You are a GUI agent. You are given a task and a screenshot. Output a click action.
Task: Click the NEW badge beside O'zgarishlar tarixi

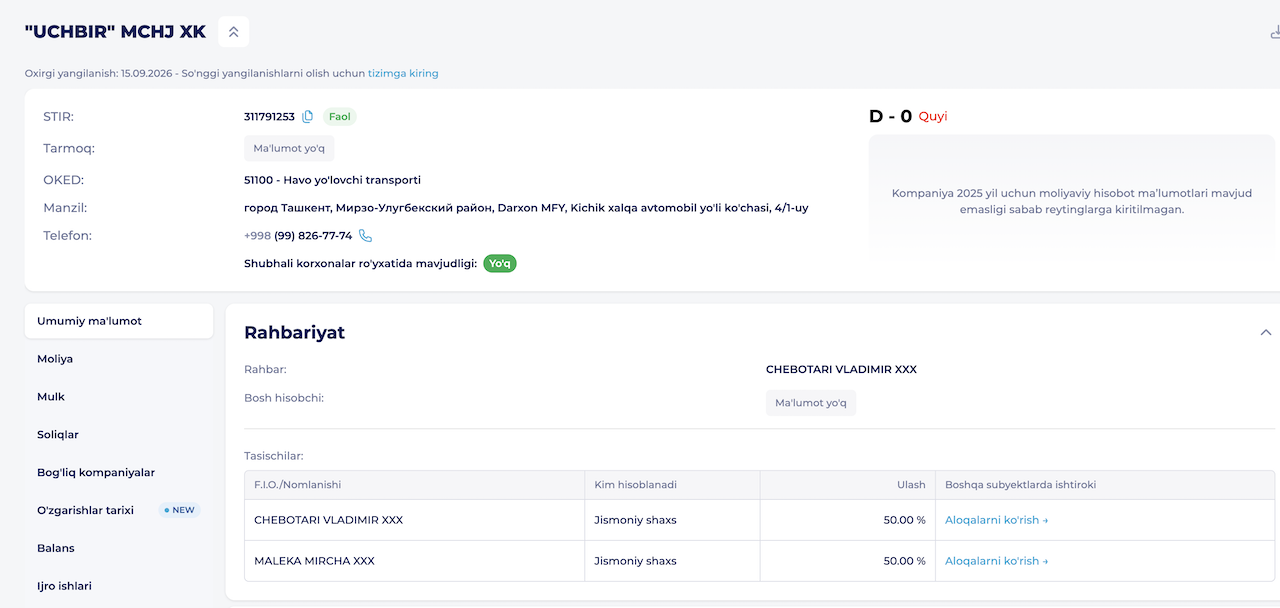pyautogui.click(x=180, y=510)
